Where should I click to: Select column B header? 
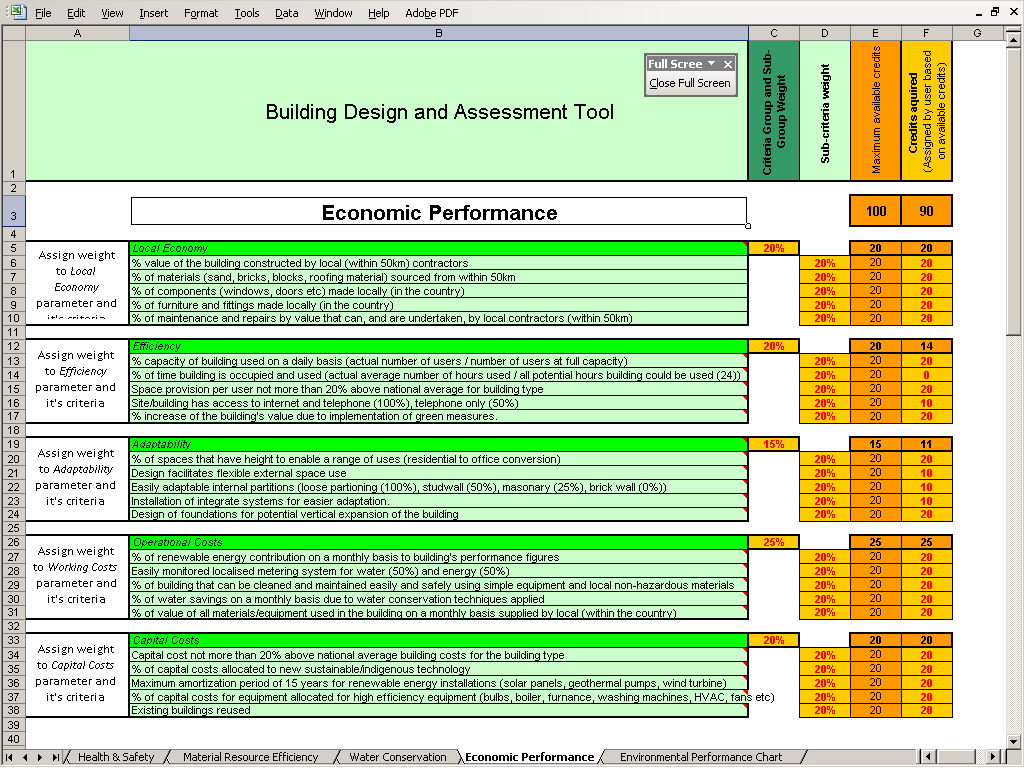(439, 33)
